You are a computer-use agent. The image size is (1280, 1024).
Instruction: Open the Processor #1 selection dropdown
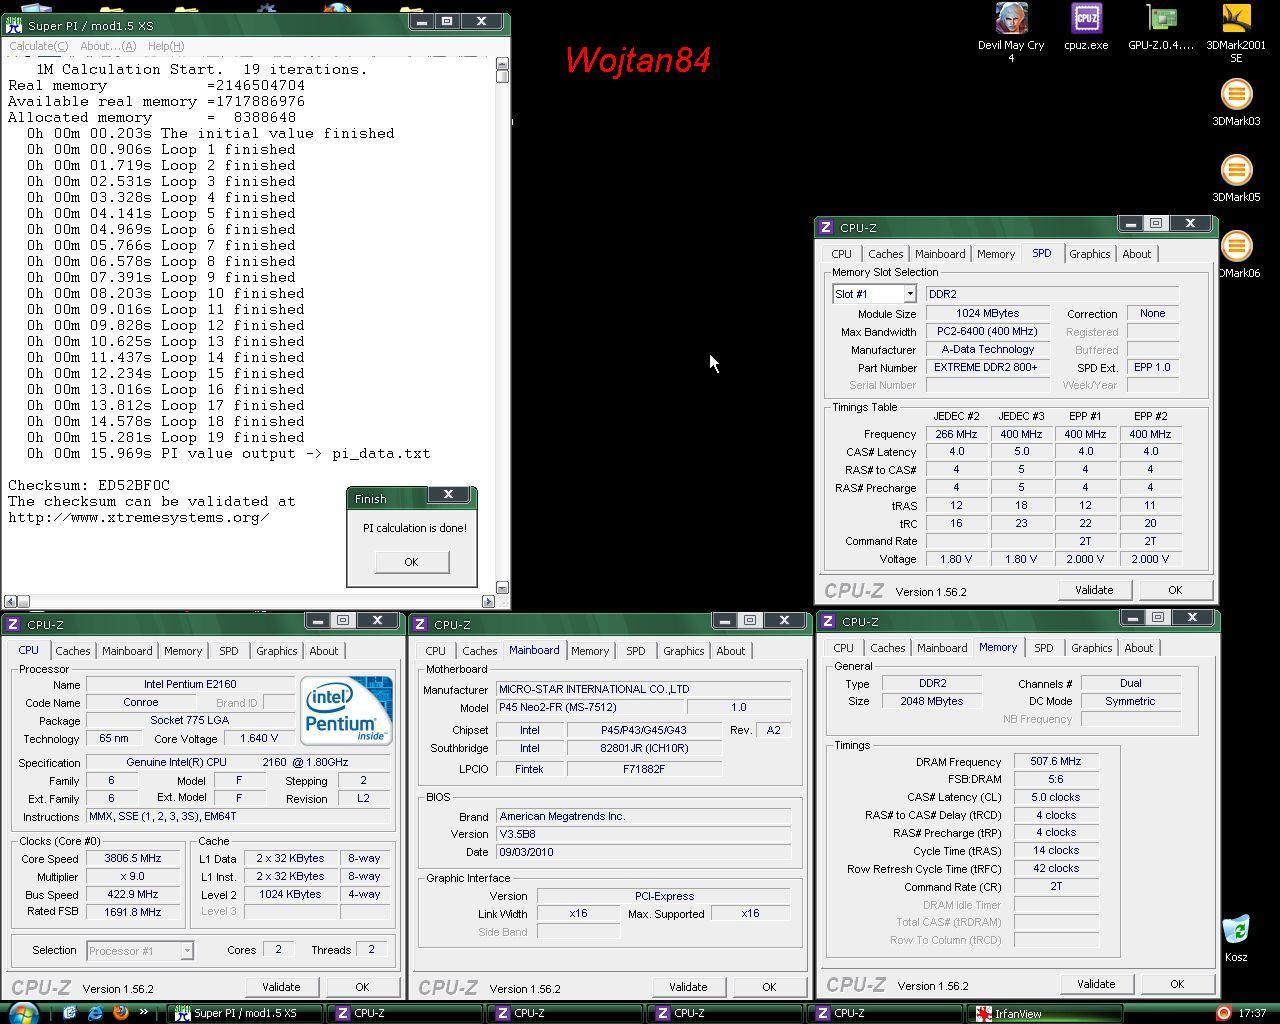(x=186, y=951)
